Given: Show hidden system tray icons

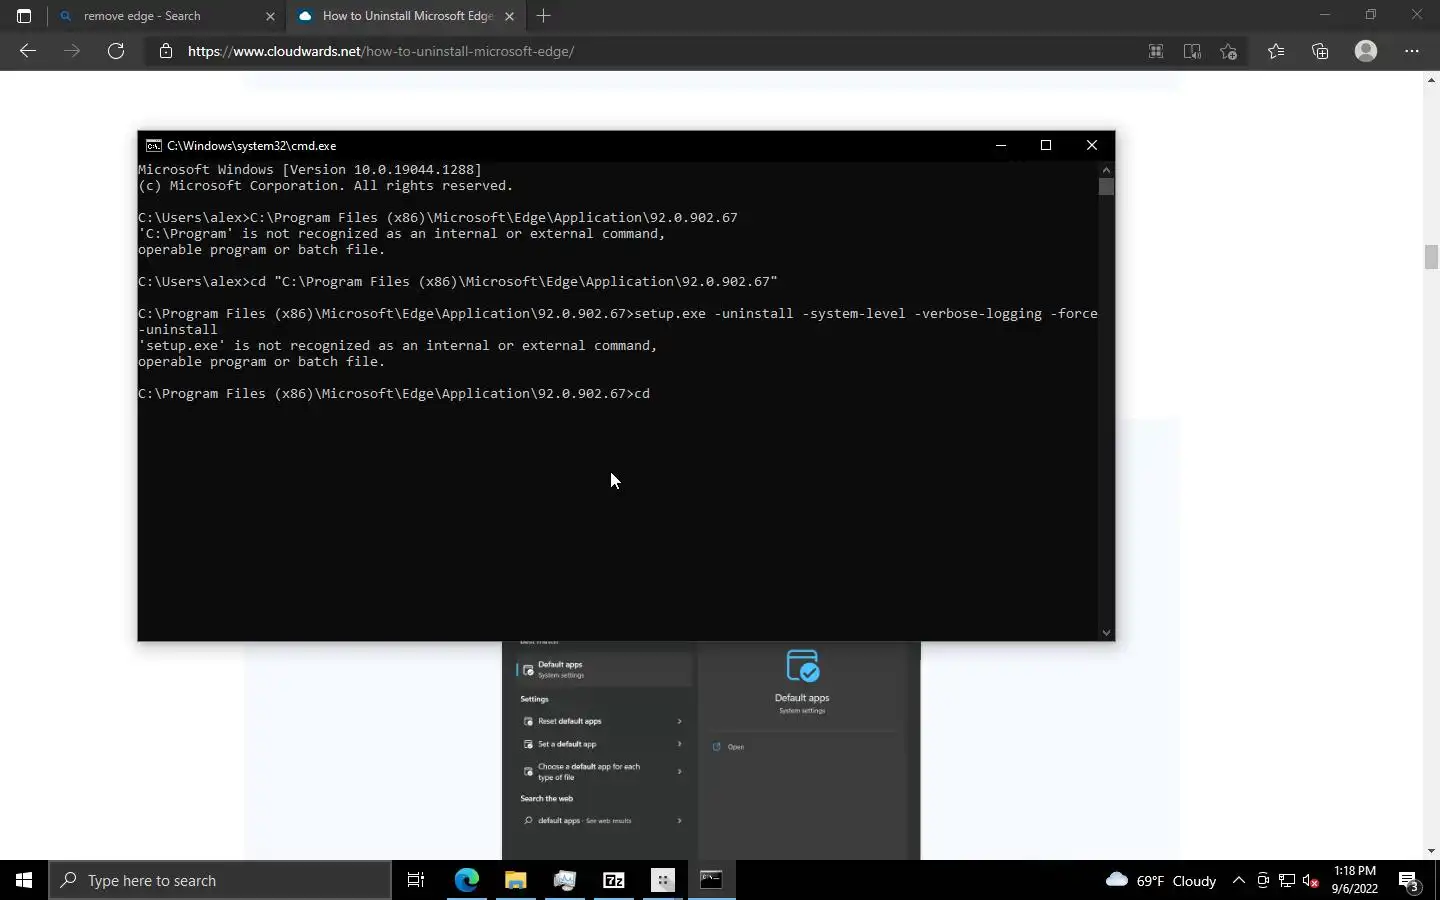Looking at the screenshot, I should (x=1239, y=880).
